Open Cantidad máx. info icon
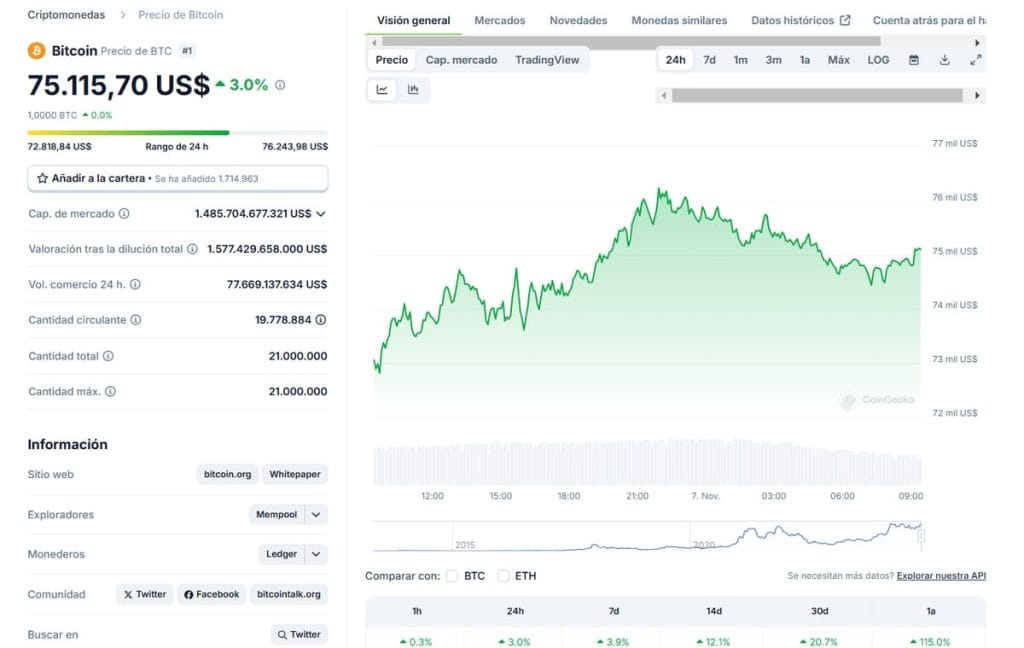The height and width of the screenshot is (648, 1024). coord(110,391)
